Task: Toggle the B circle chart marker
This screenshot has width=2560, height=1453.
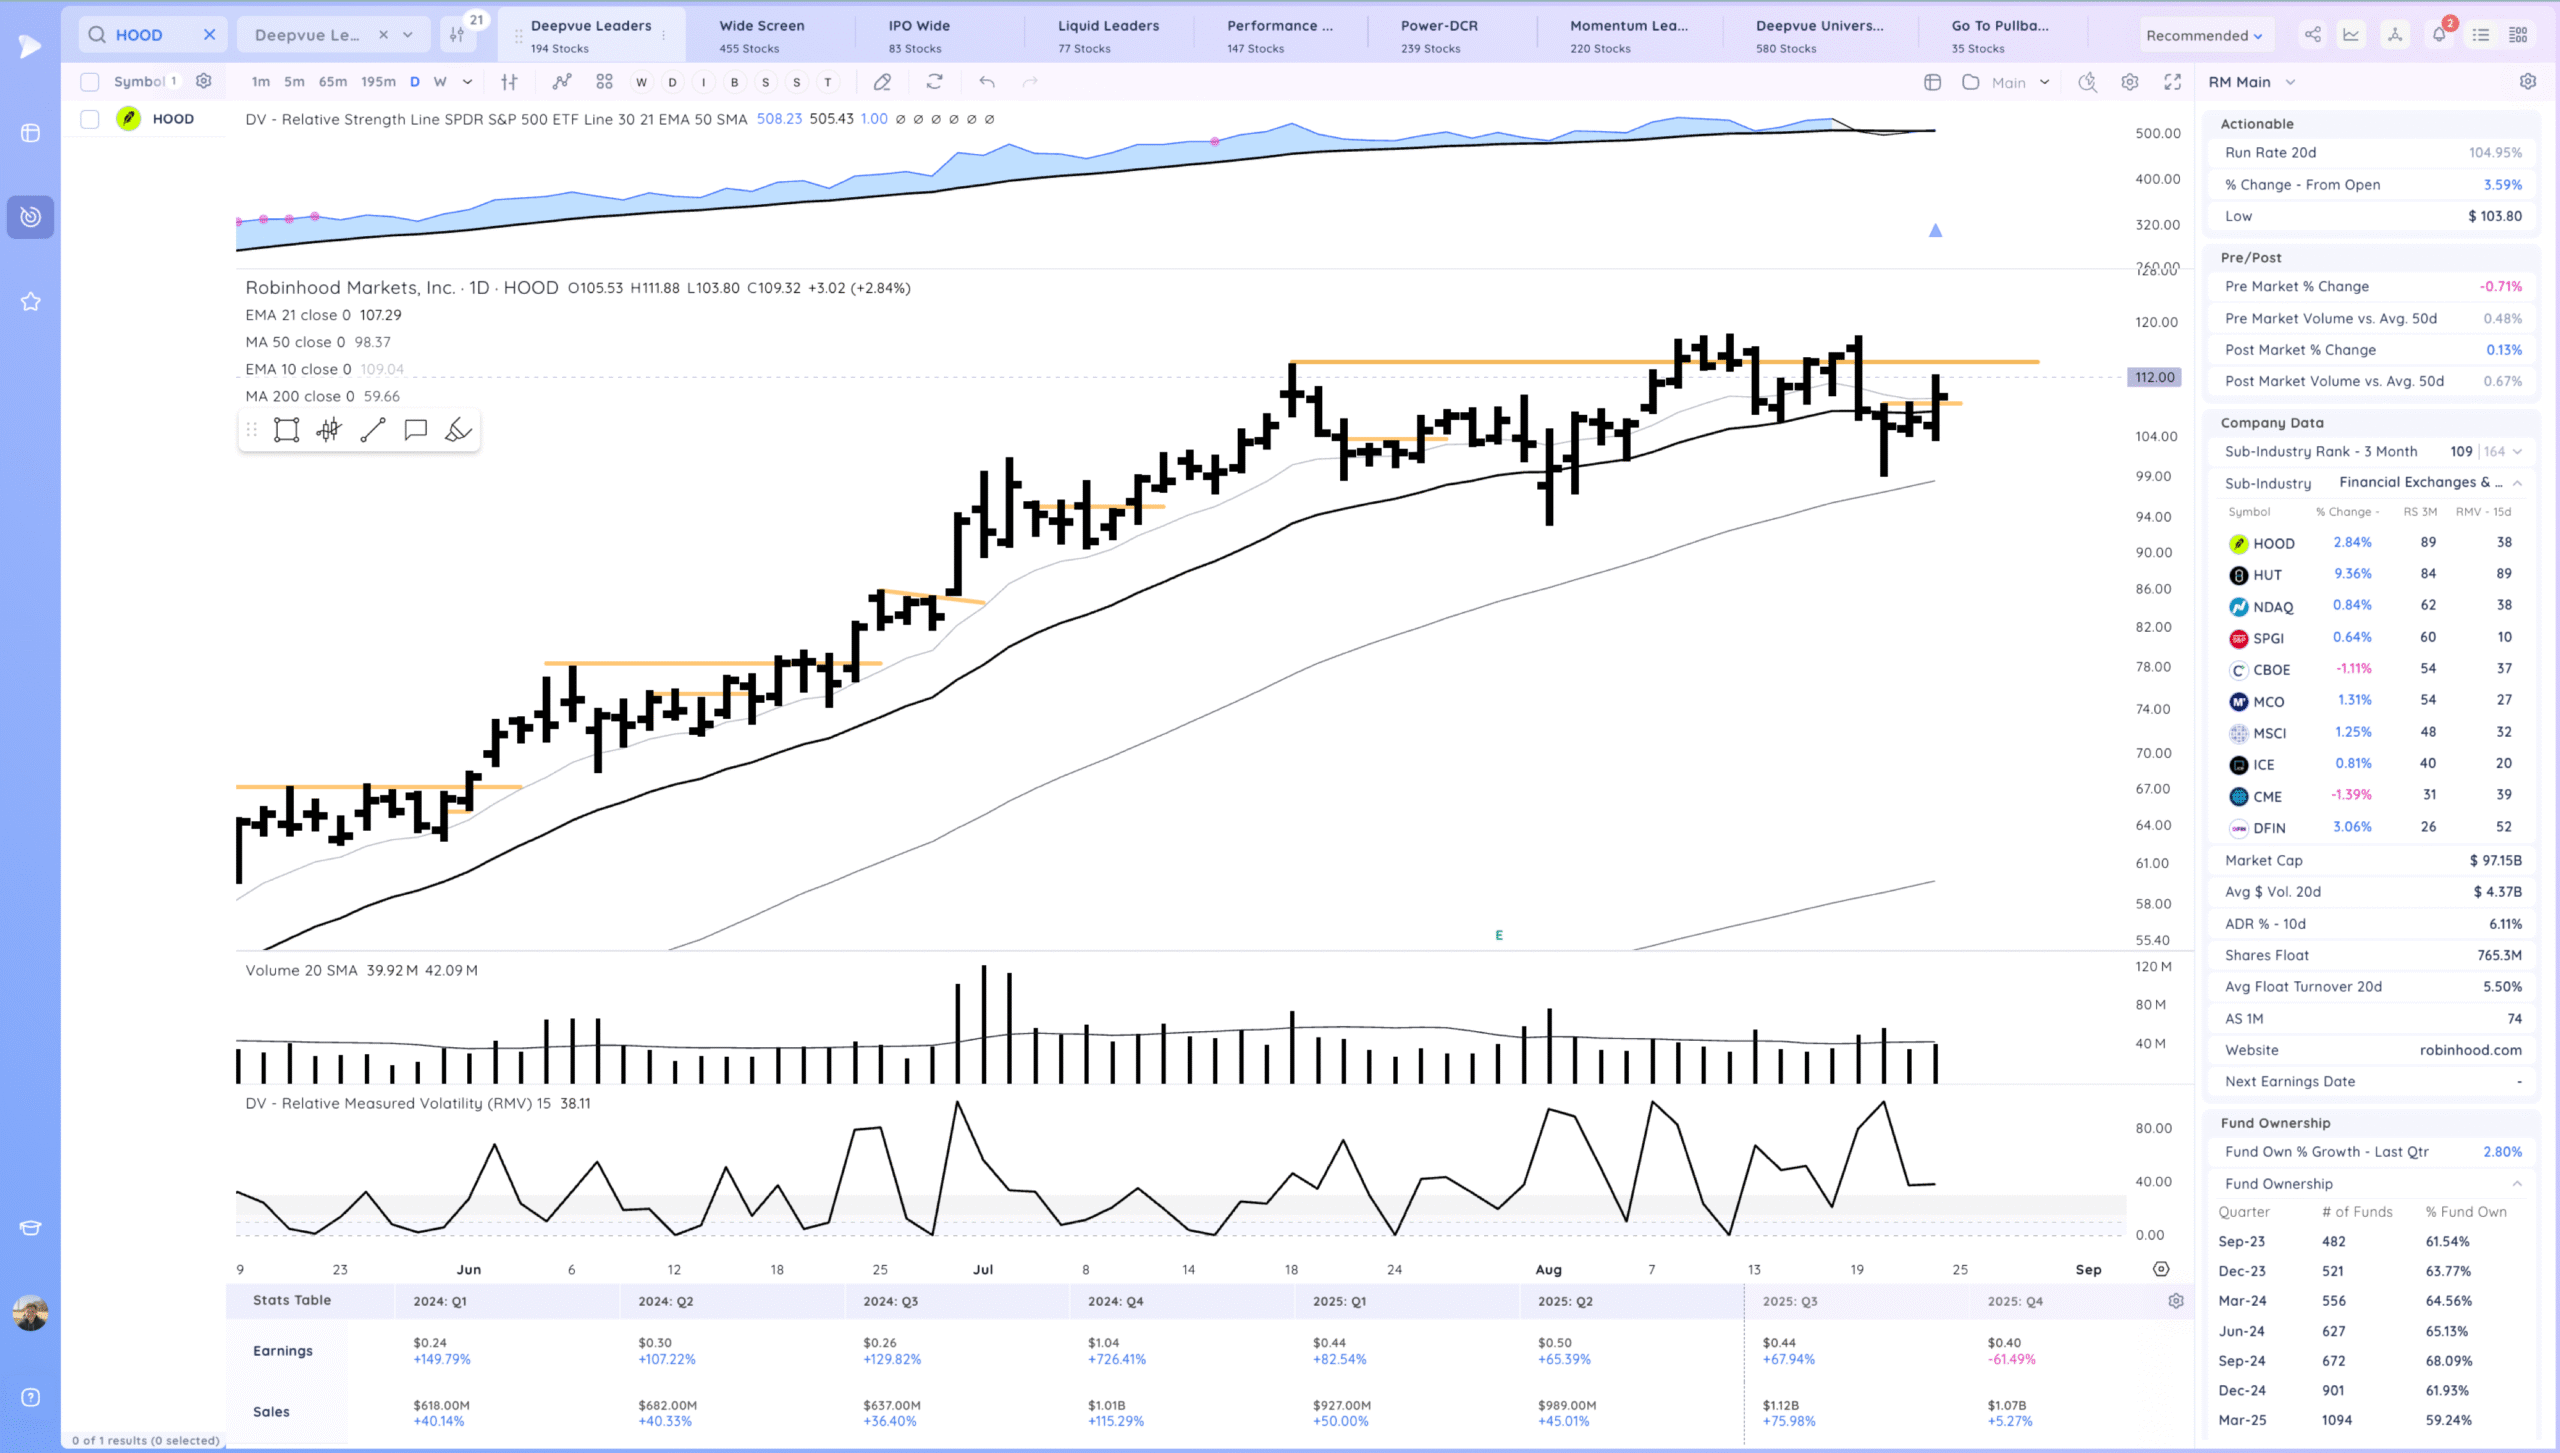Action: 734,82
